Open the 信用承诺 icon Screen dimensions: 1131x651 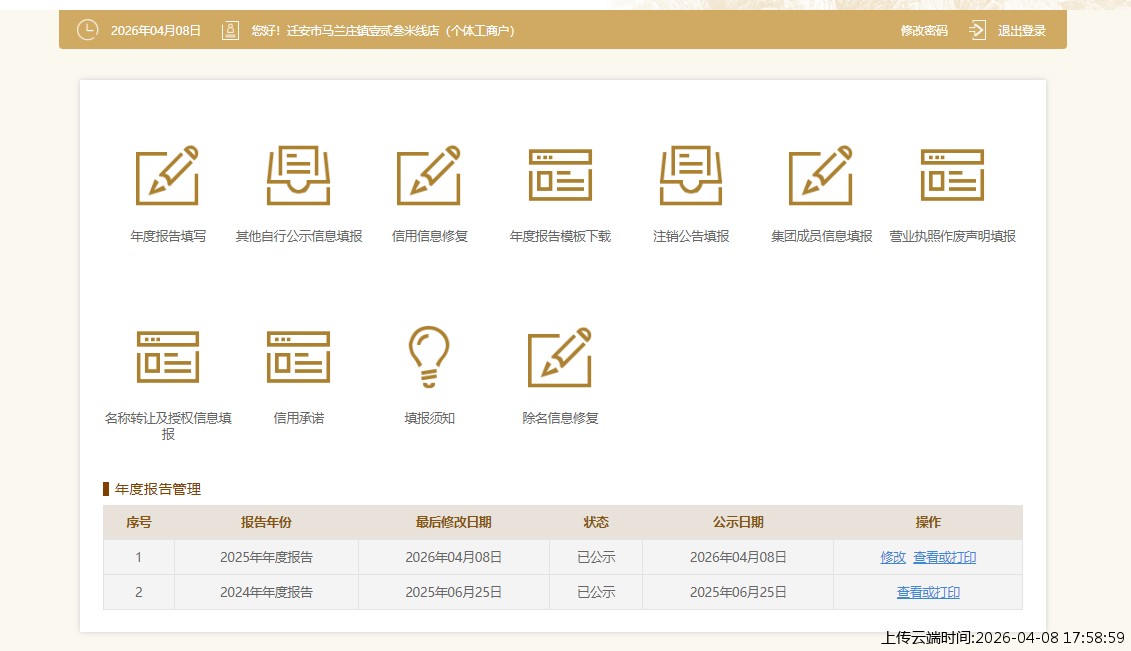click(x=298, y=357)
